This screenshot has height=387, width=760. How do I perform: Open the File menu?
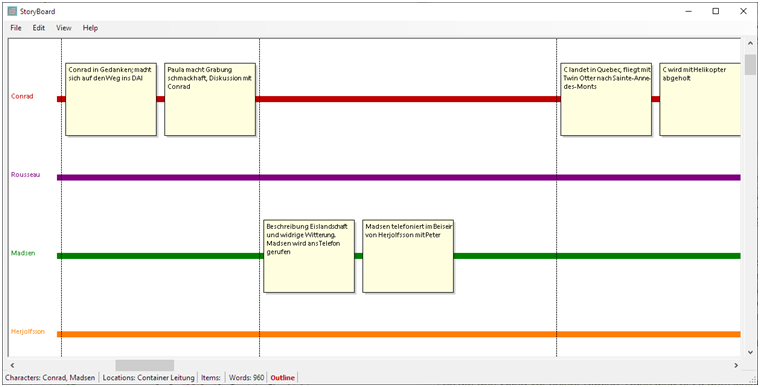(x=16, y=28)
